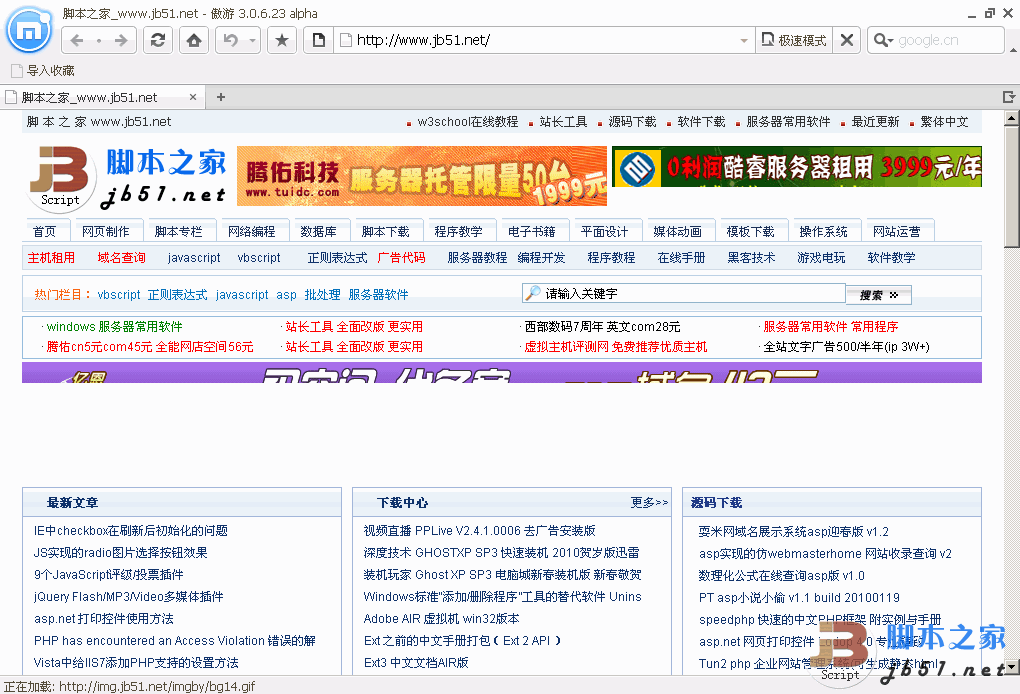The height and width of the screenshot is (694, 1020).
Task: Select the 脚本之家_www.jb51.net tab
Action: tap(102, 97)
